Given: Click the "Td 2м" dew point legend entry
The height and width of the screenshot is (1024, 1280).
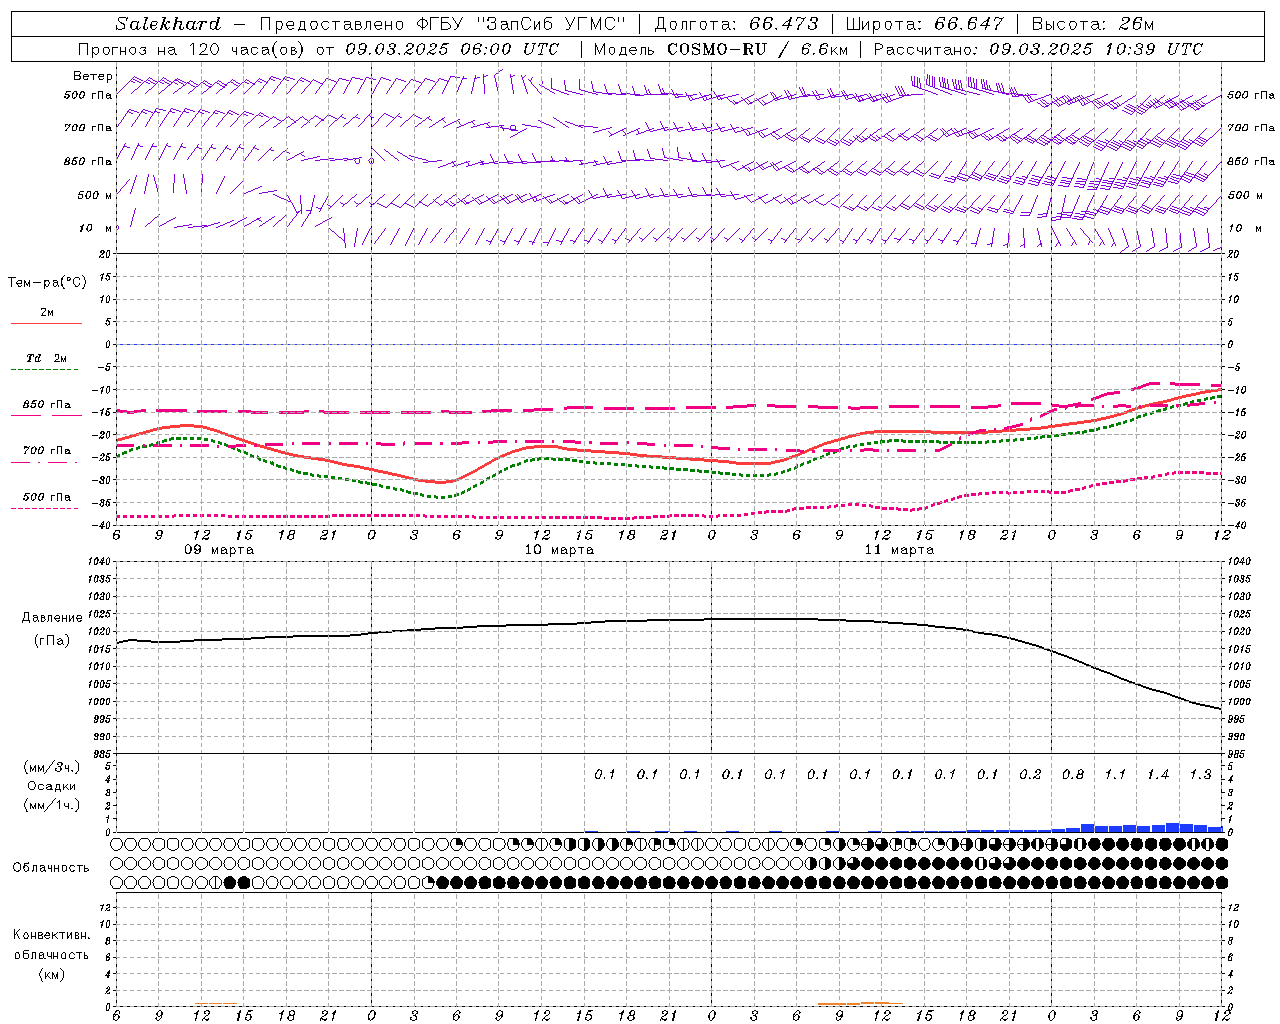Looking at the screenshot, I should (x=46, y=358).
